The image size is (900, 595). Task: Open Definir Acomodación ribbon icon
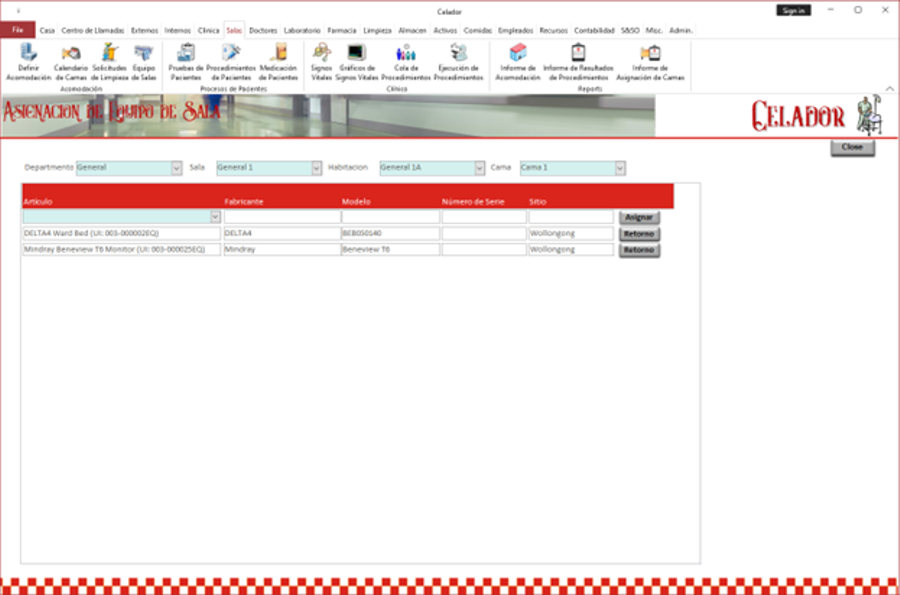(28, 54)
